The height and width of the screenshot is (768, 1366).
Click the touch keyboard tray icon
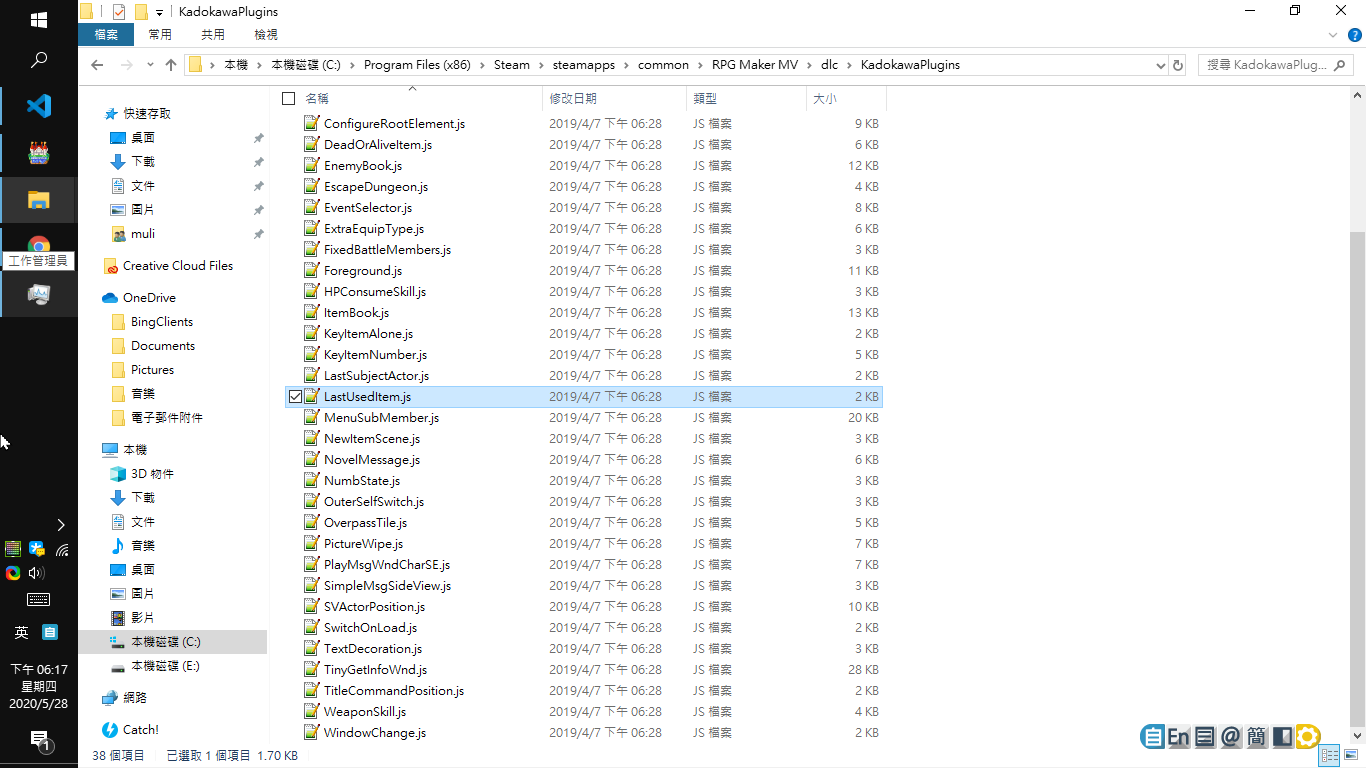click(x=39, y=600)
